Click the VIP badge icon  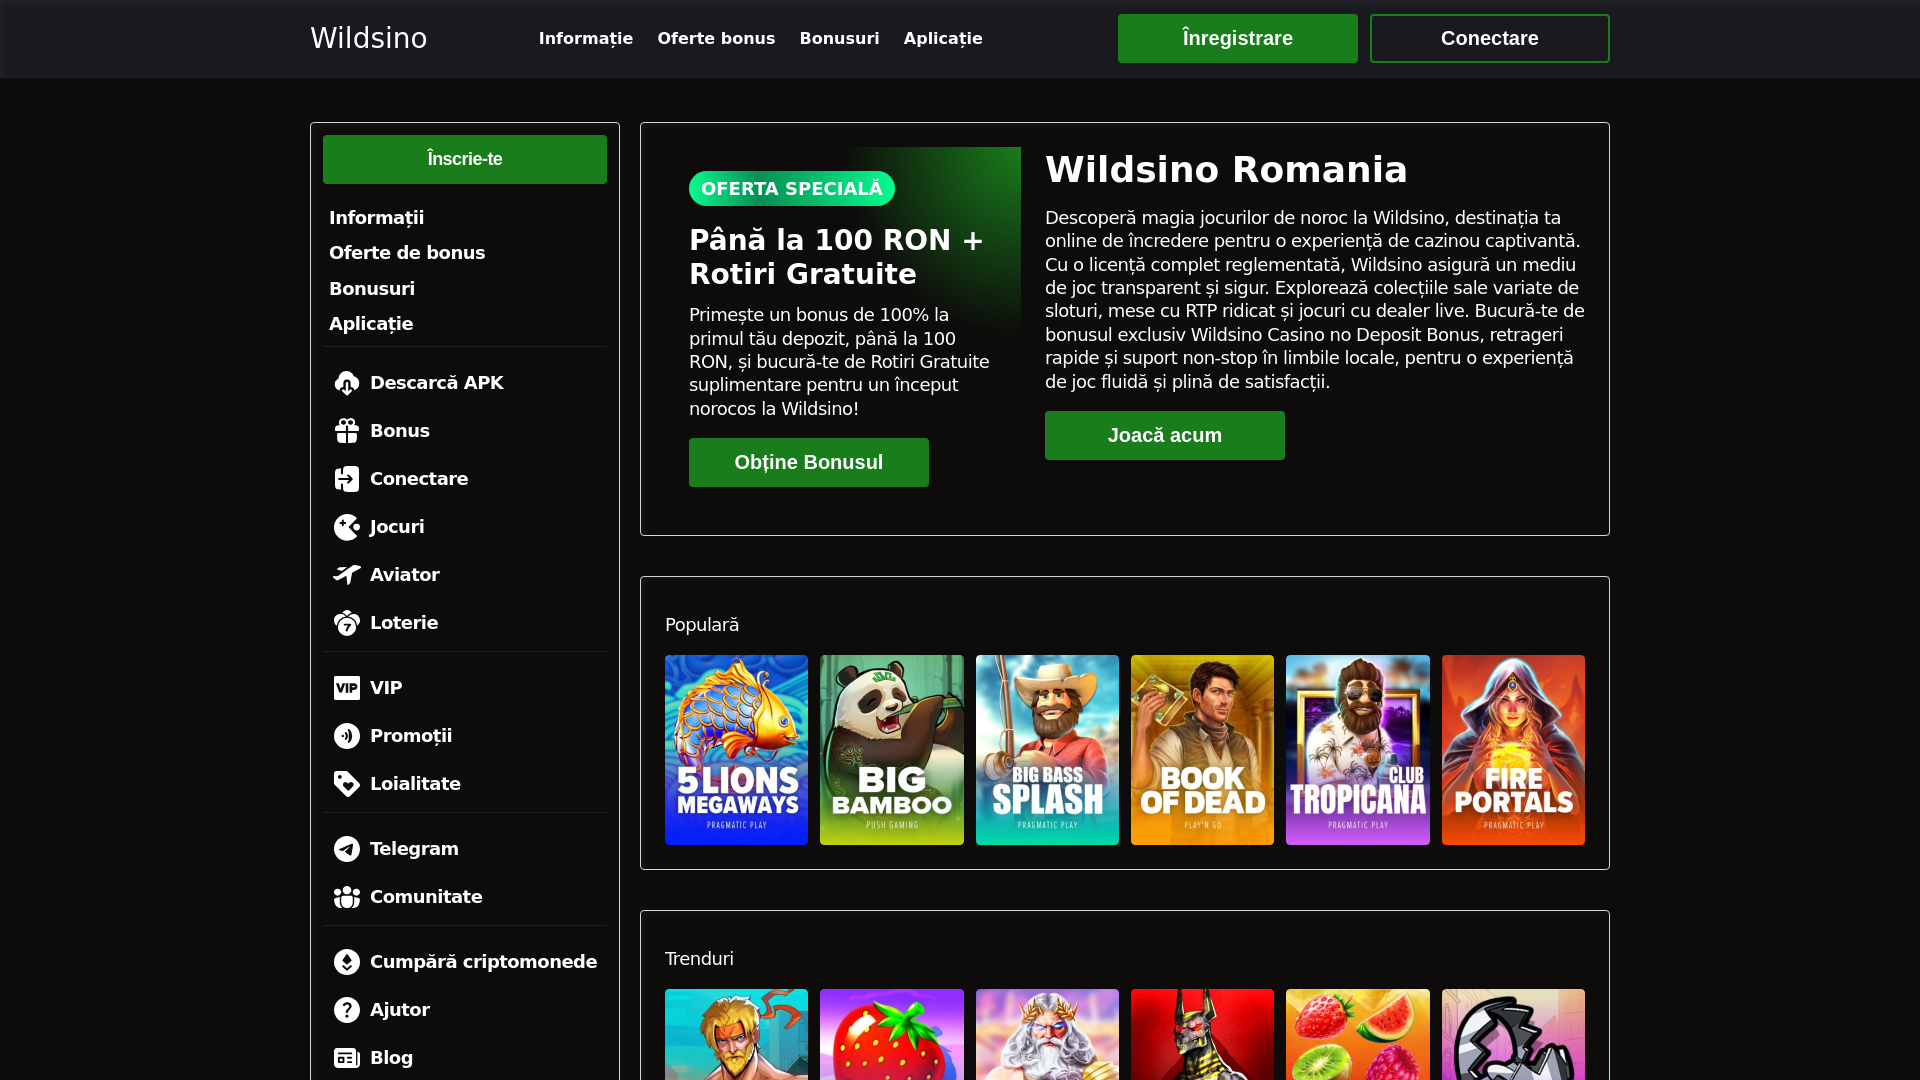[x=347, y=688]
